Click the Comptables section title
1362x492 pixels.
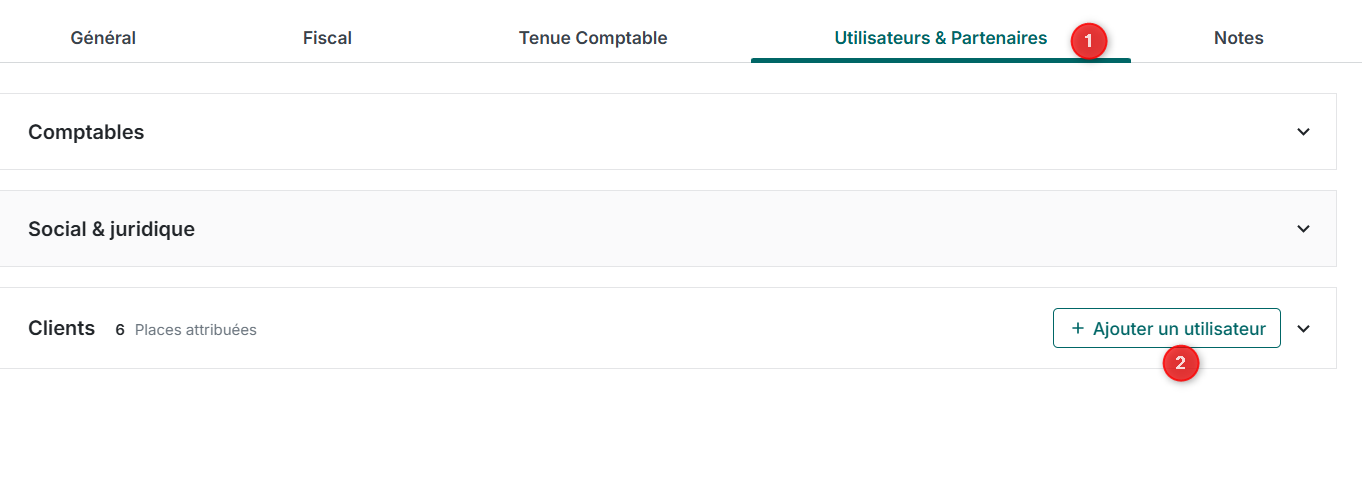click(86, 132)
